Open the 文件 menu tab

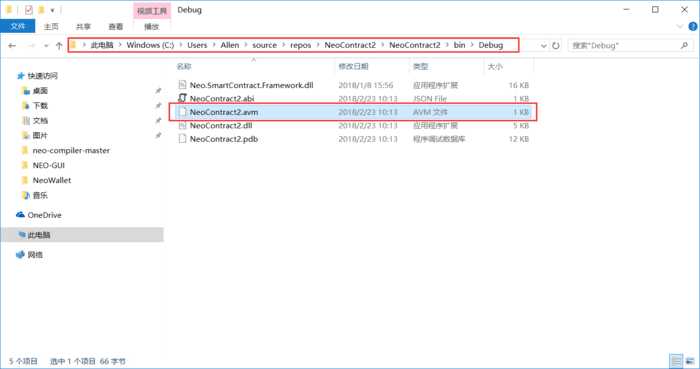pos(18,27)
